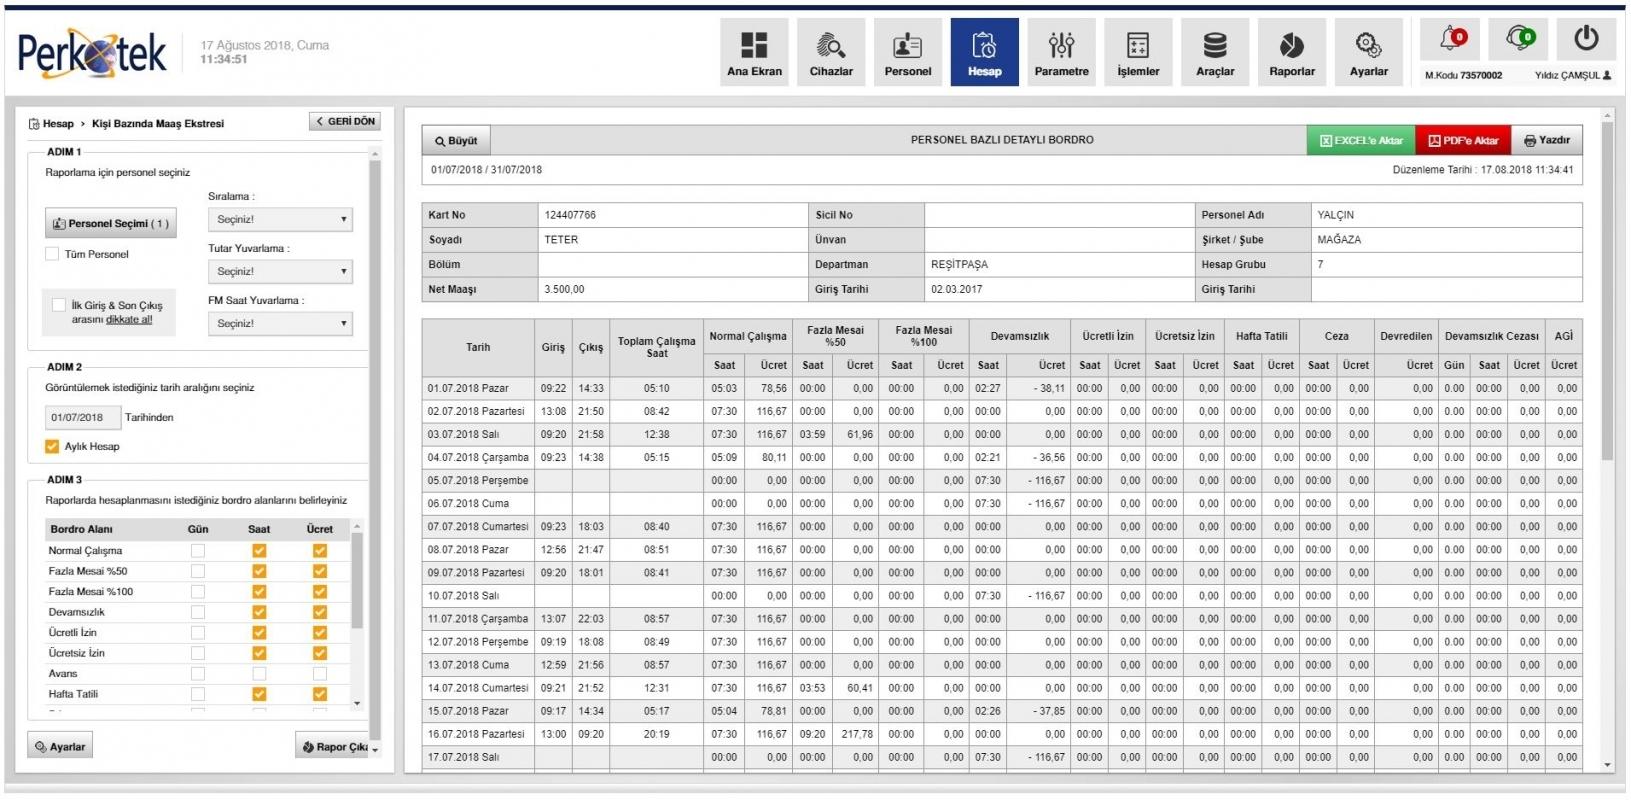Open Personel Seçimi selection button
The image size is (1631, 800).
pyautogui.click(x=111, y=223)
